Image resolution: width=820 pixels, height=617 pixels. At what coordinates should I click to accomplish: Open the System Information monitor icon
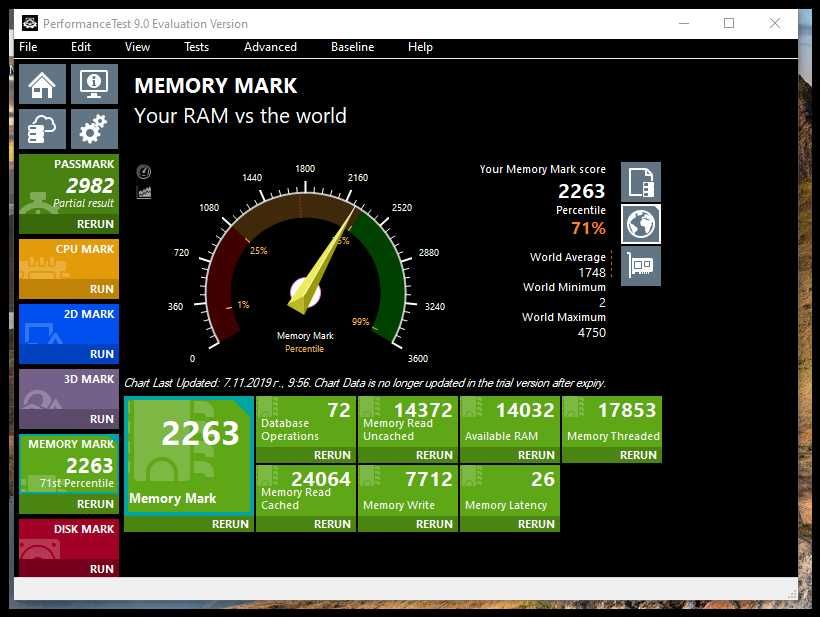pos(94,84)
